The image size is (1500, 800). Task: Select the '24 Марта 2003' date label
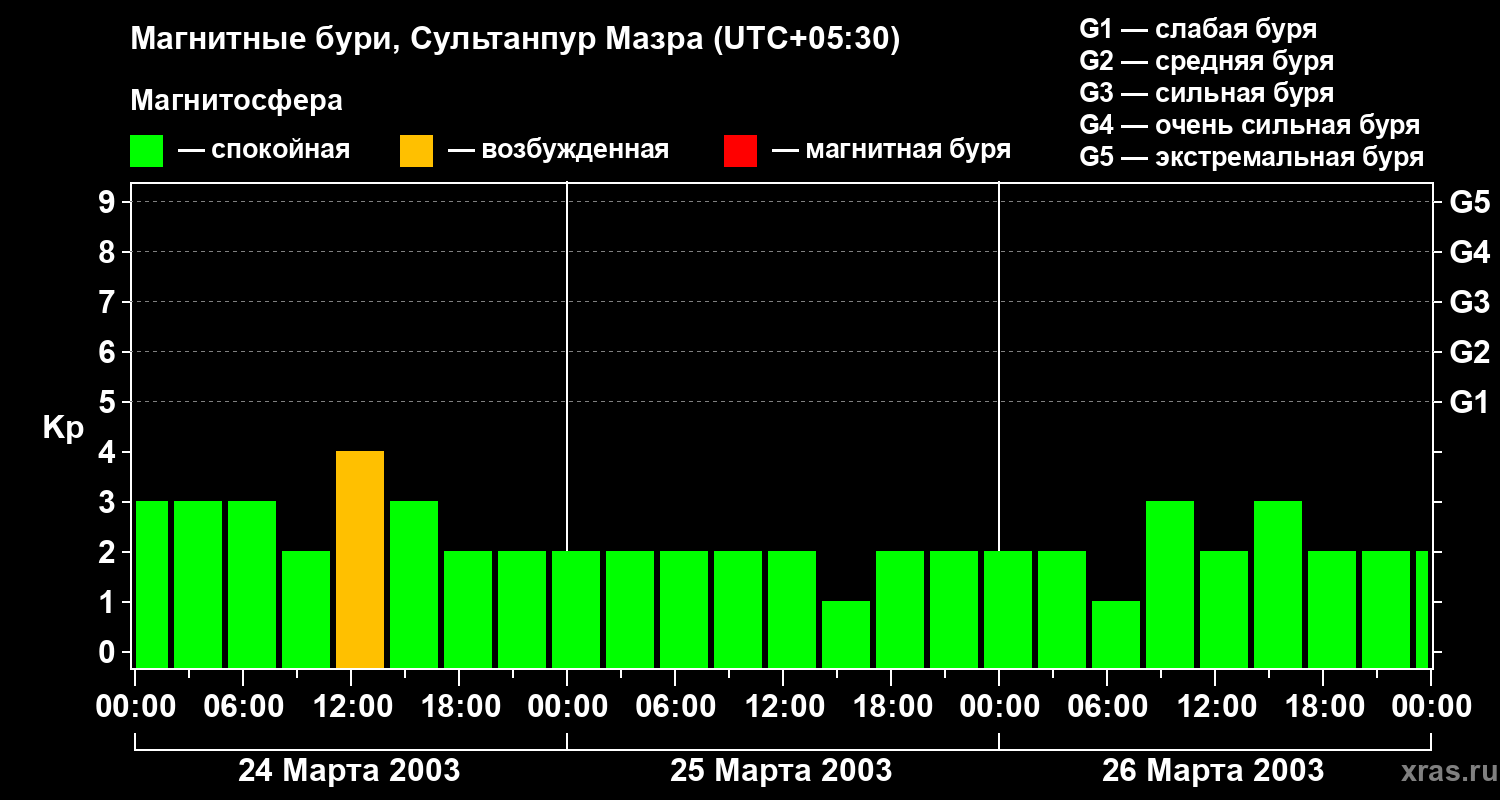349,771
